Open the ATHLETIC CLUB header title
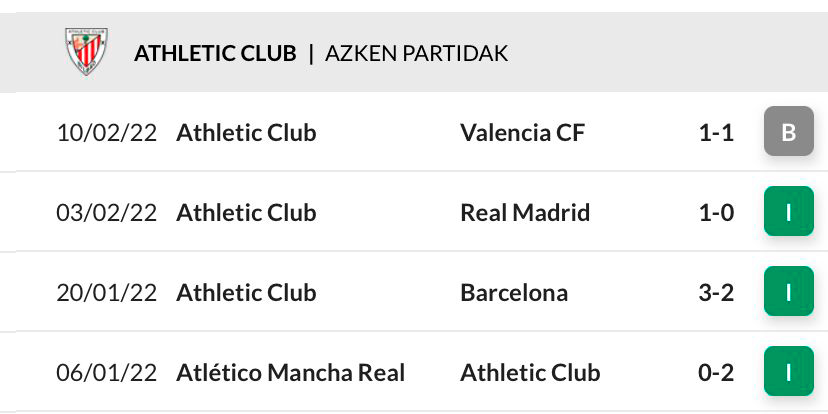828x414 pixels. [215, 53]
